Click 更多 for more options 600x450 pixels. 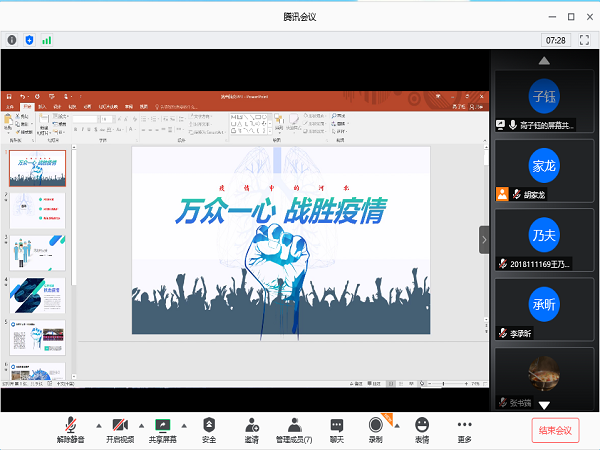pyautogui.click(x=464, y=430)
